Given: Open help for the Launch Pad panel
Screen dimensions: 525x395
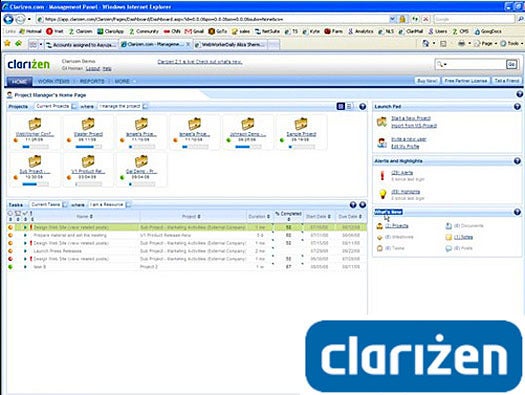Looking at the screenshot, I should tap(517, 106).
